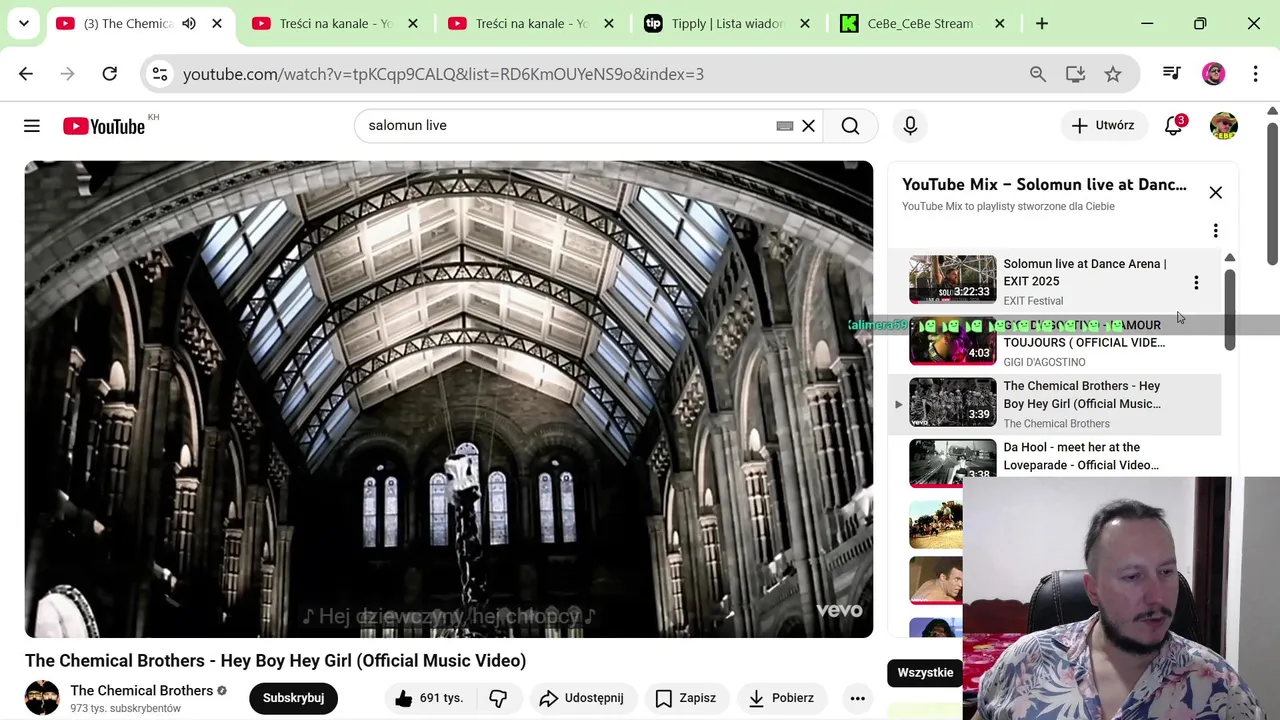Close The Chemical Brothers browser tab

(217, 23)
